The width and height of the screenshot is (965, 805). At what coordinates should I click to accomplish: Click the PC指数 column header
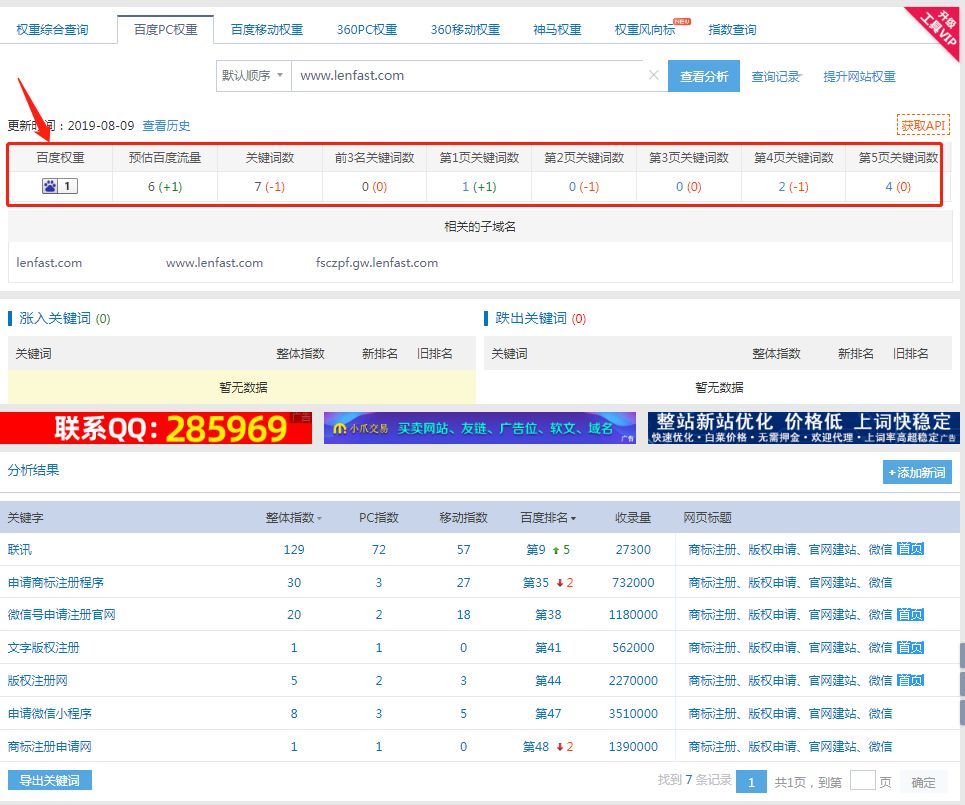[x=378, y=518]
